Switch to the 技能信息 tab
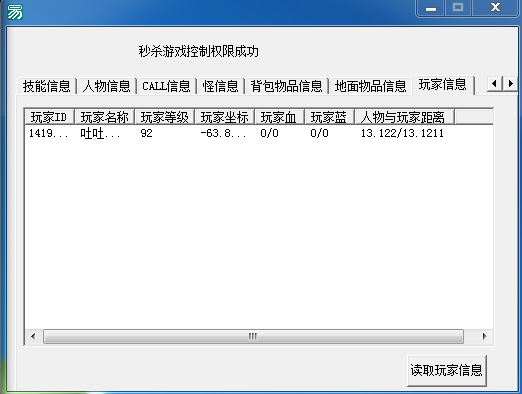This screenshot has height=394, width=522. tap(47, 86)
